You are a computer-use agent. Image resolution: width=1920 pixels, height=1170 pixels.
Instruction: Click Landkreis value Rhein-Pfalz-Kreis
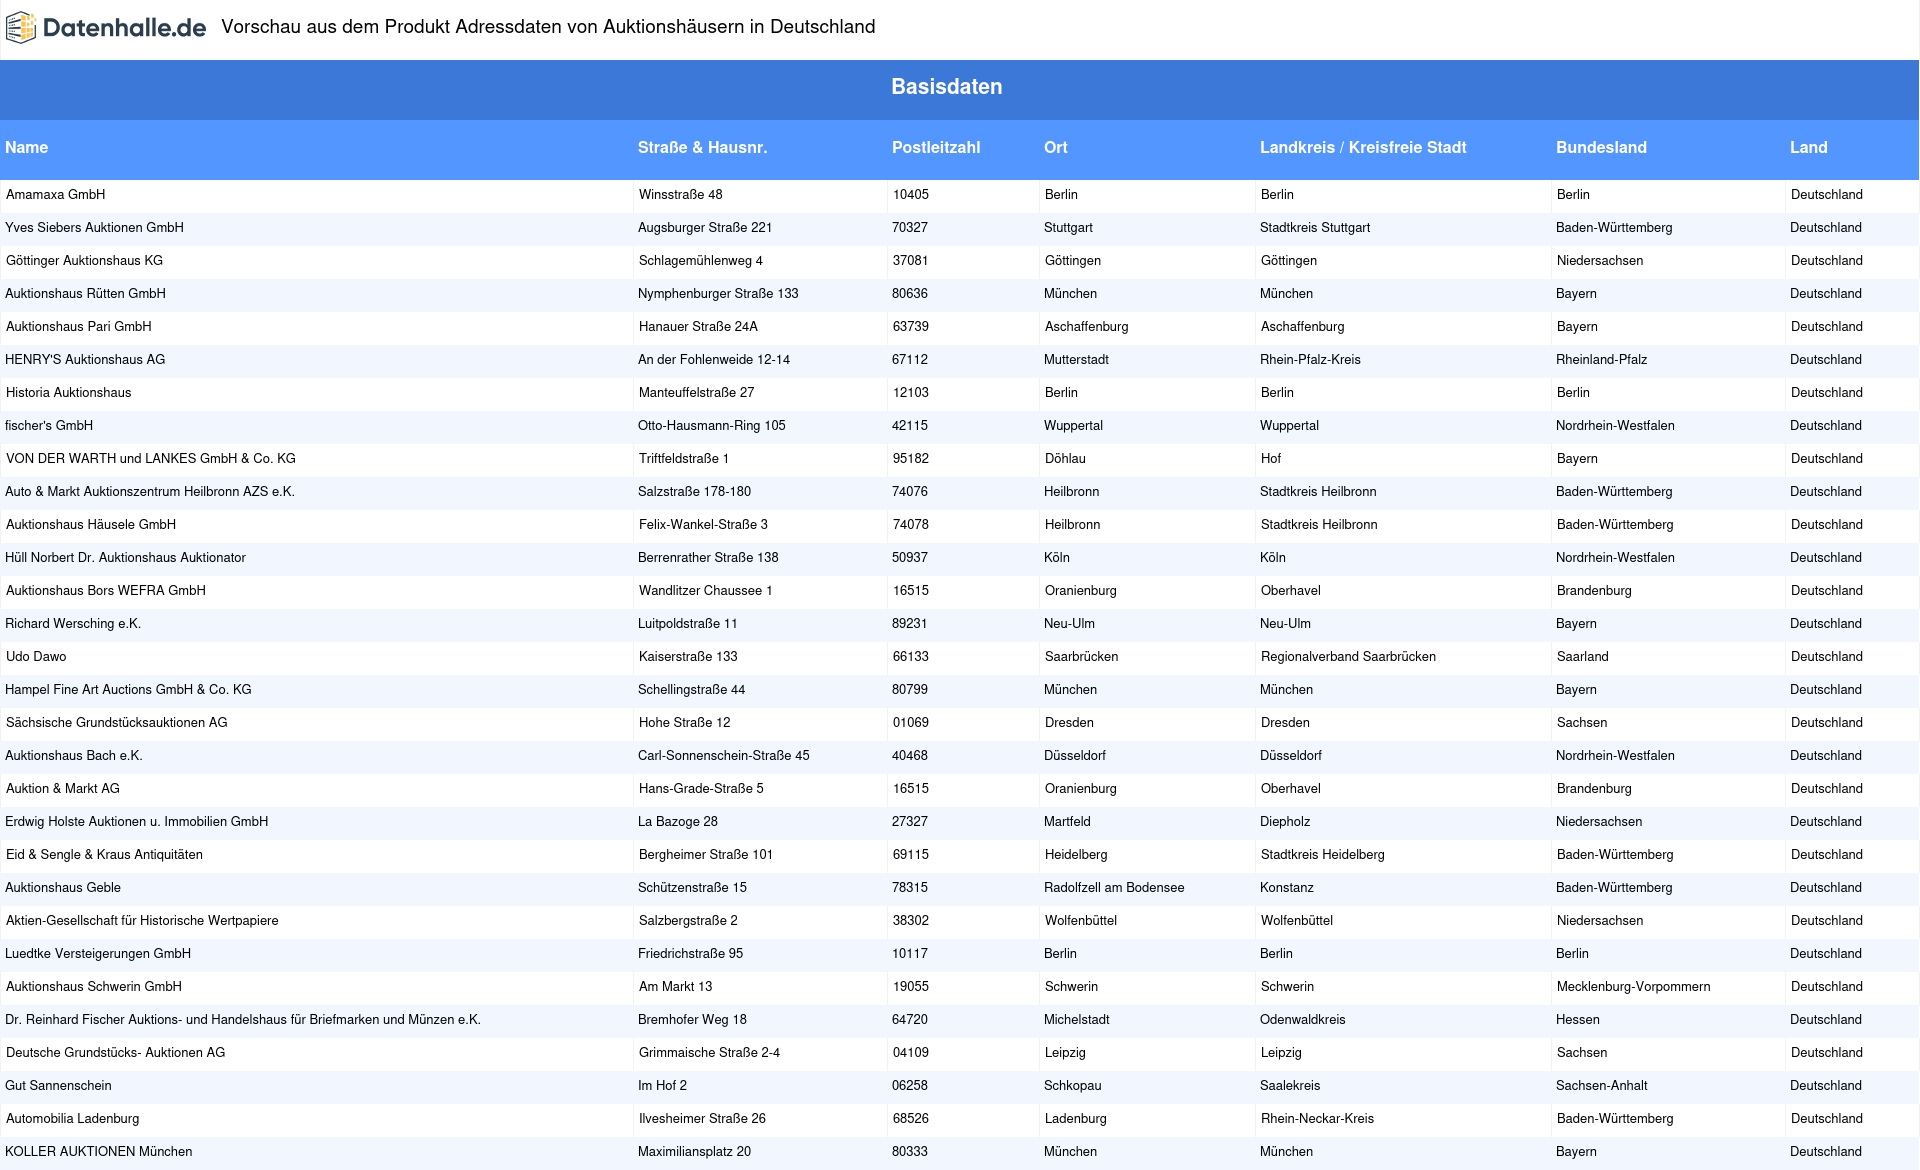[x=1310, y=360]
